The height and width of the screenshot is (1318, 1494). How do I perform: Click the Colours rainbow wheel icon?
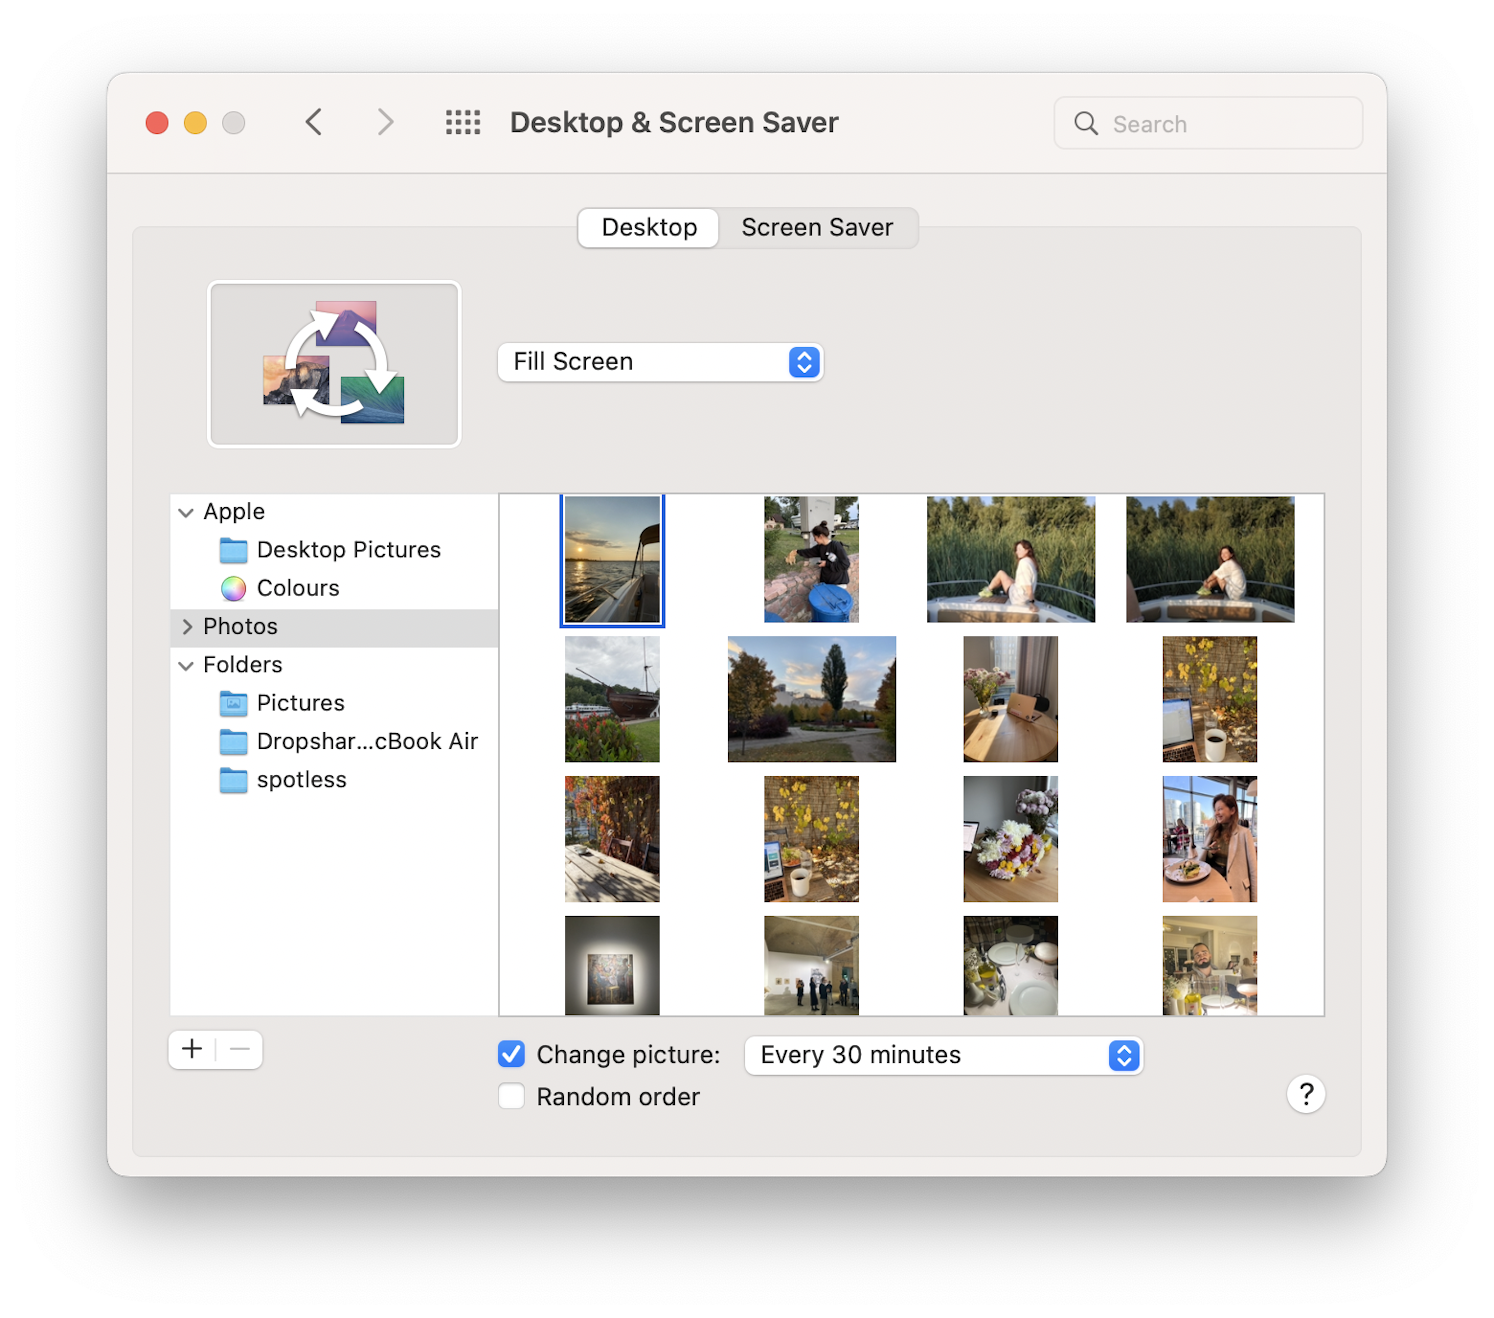pyautogui.click(x=233, y=588)
